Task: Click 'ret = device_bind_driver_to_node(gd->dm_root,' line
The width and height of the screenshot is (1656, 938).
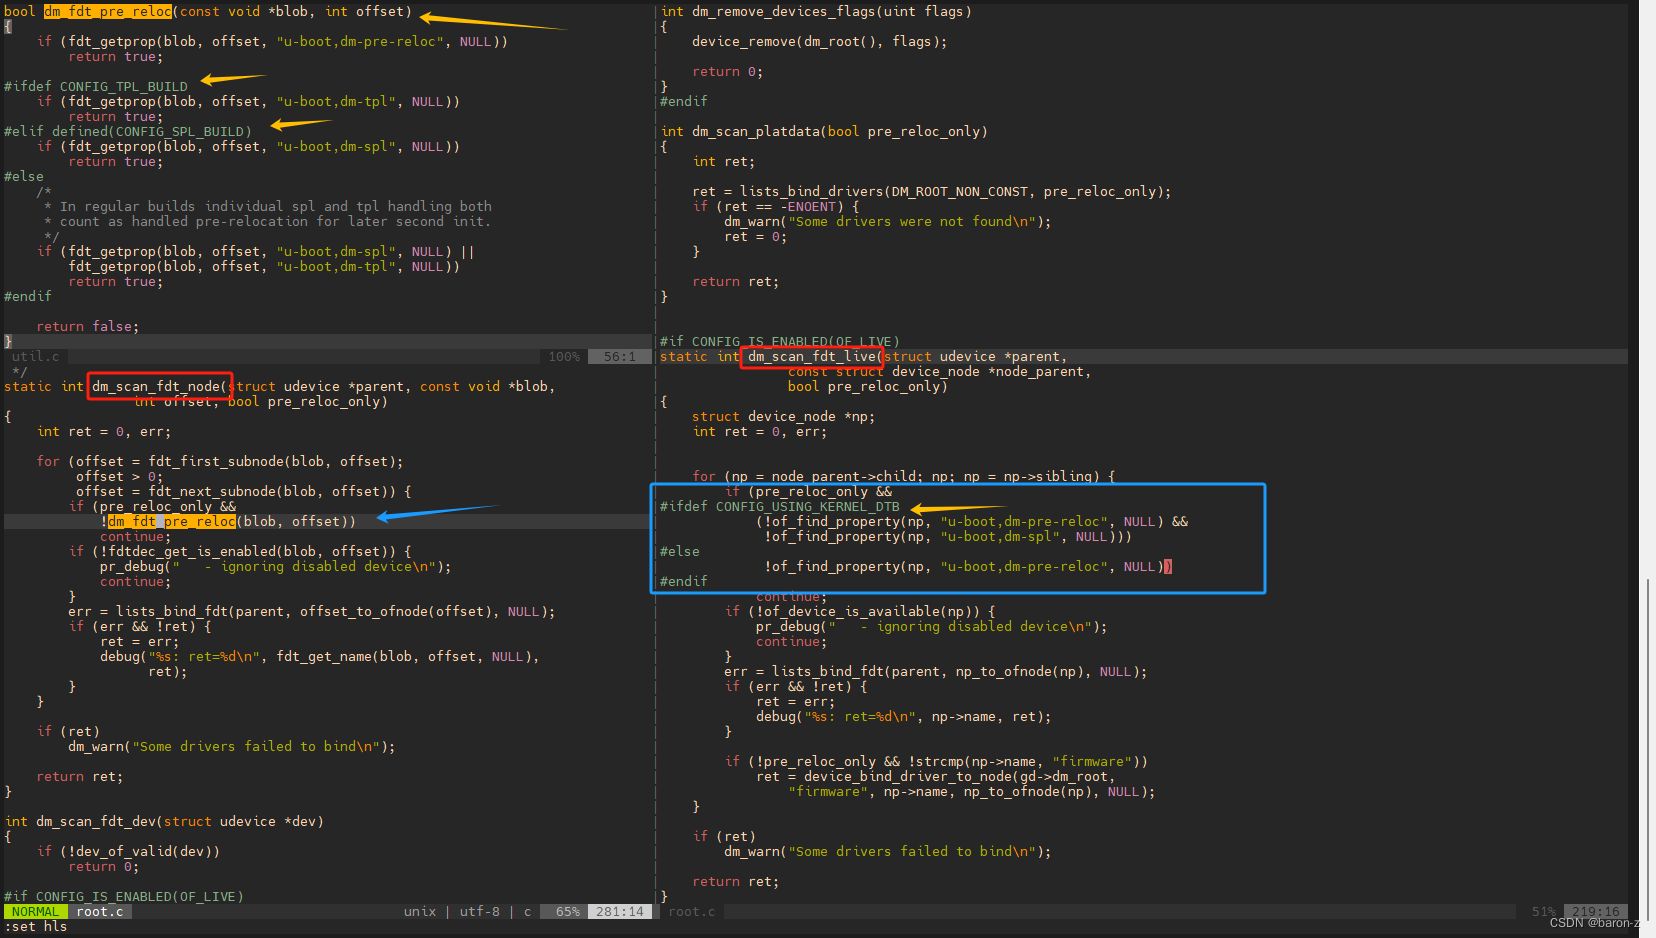Action: [936, 776]
